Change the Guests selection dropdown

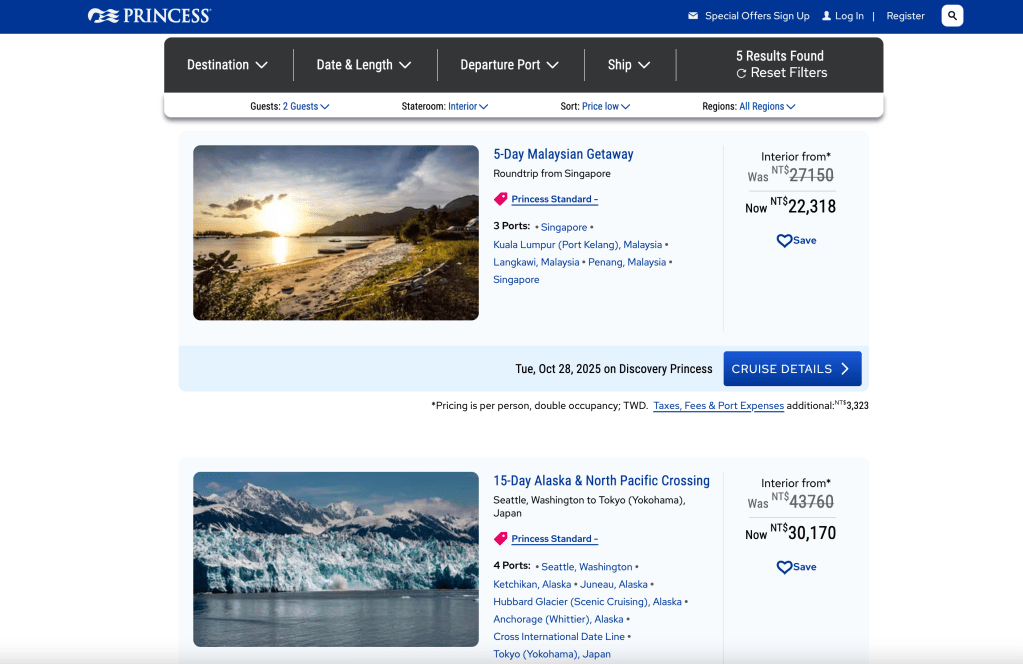305,107
